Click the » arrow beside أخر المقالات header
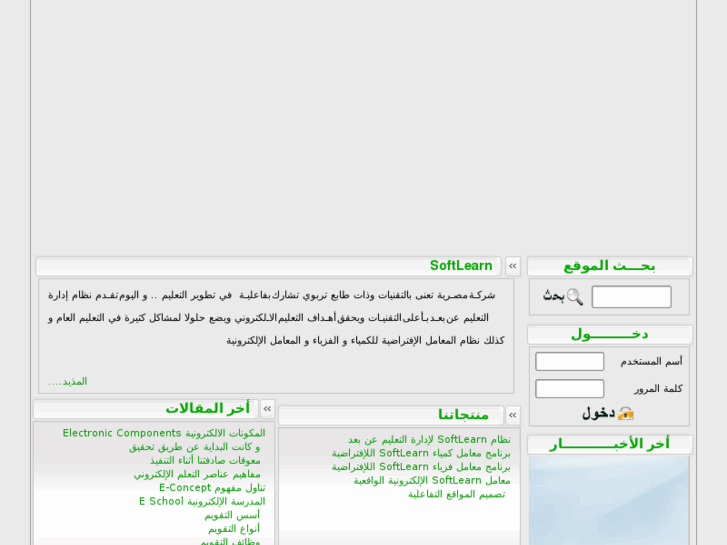This screenshot has height=545, width=727. [268, 408]
